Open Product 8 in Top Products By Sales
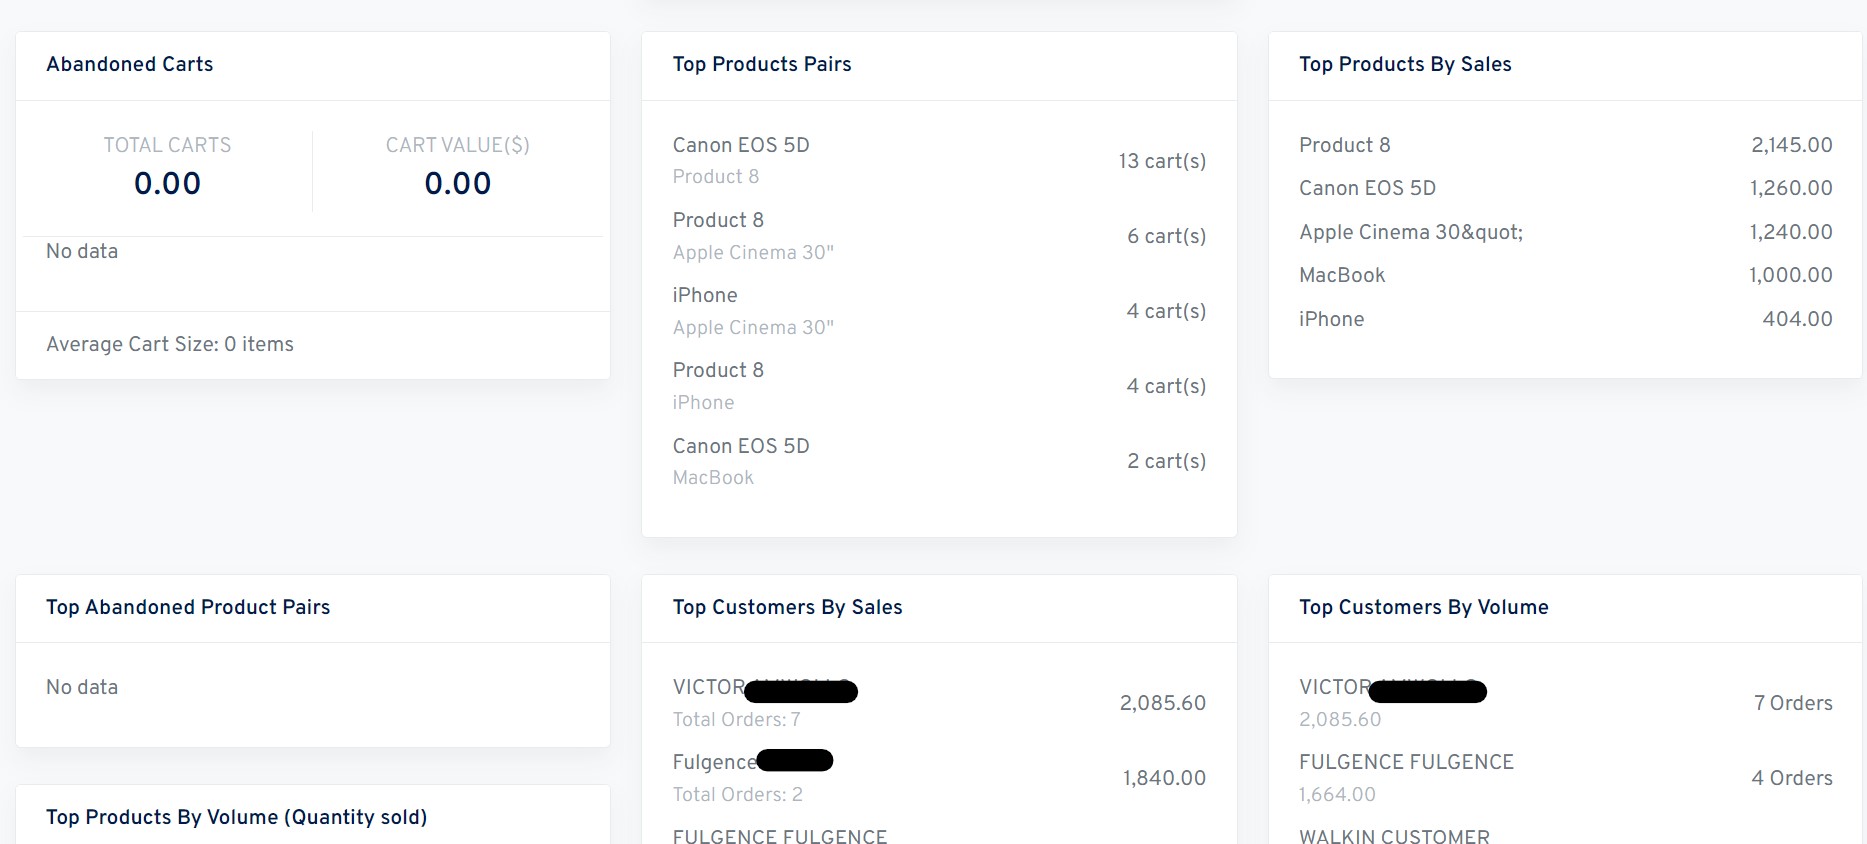This screenshot has height=844, width=1867. 1345,145
